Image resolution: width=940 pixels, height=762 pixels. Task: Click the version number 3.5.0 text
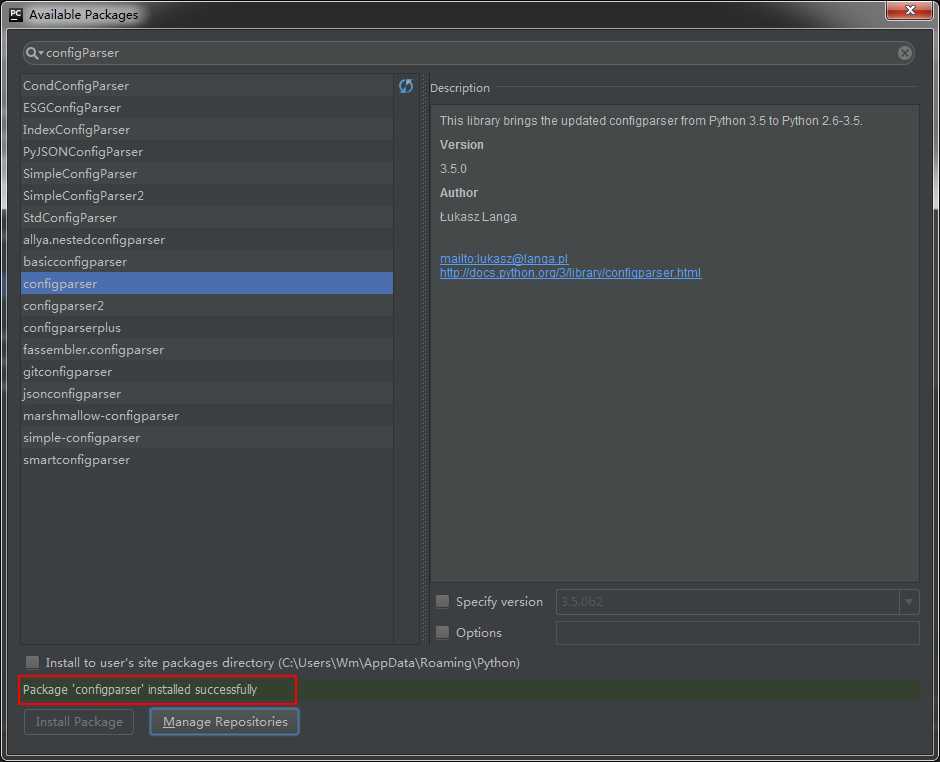point(453,168)
